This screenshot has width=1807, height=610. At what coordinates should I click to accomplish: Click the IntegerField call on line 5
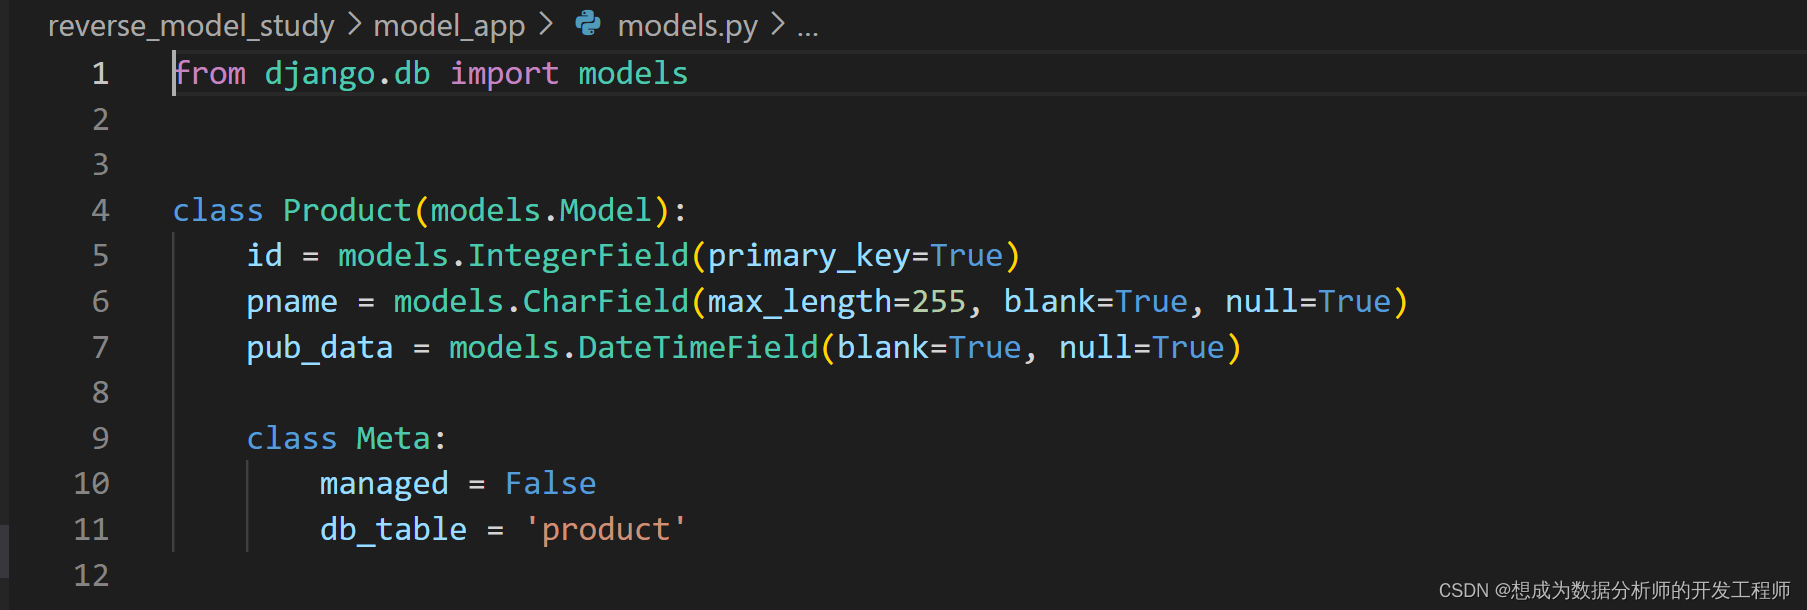click(578, 256)
